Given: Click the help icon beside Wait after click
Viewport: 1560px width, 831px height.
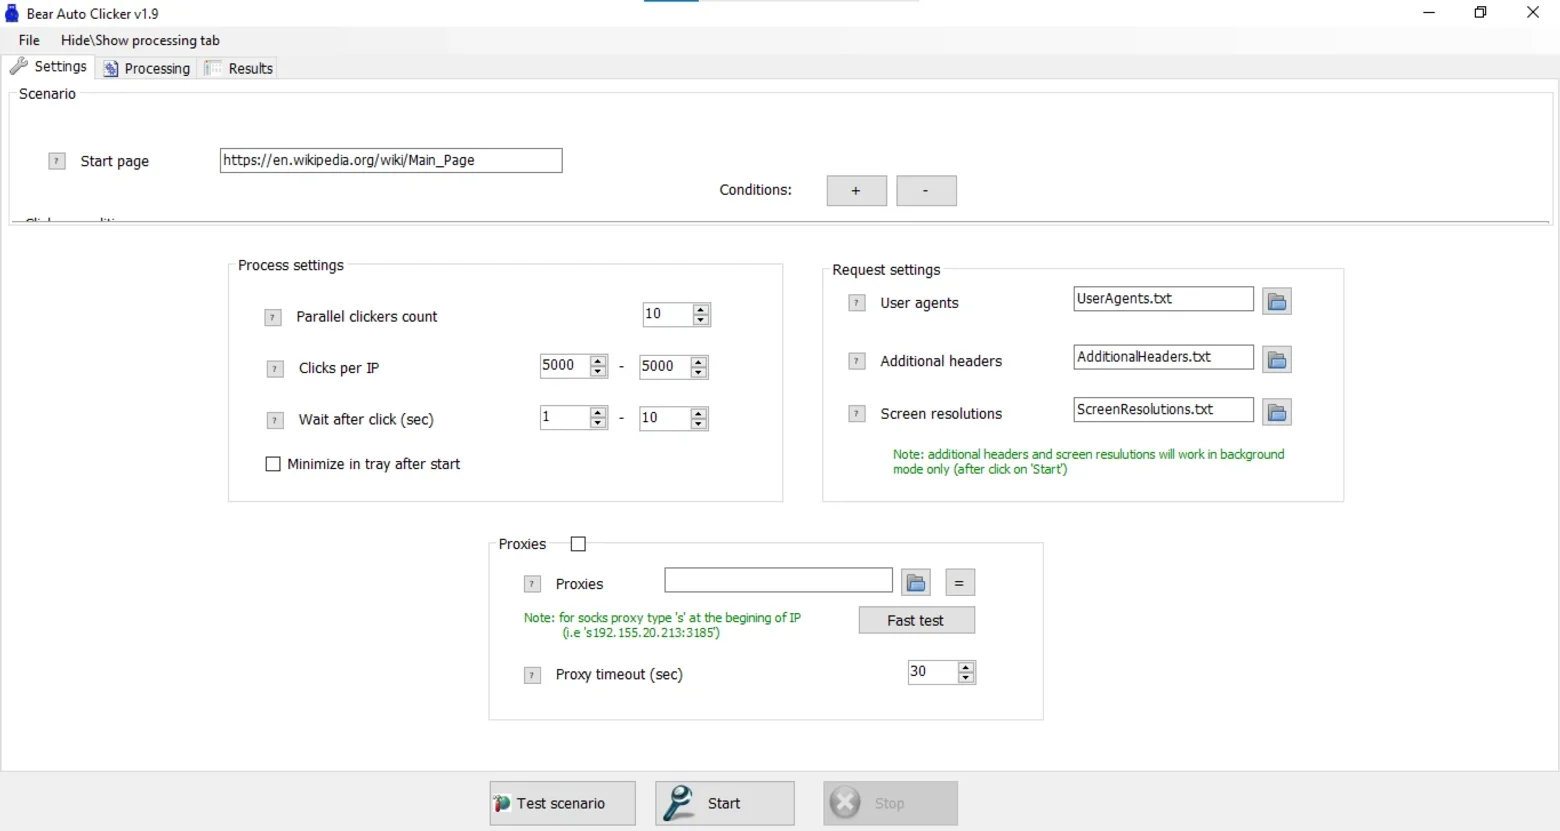Looking at the screenshot, I should tap(275, 420).
